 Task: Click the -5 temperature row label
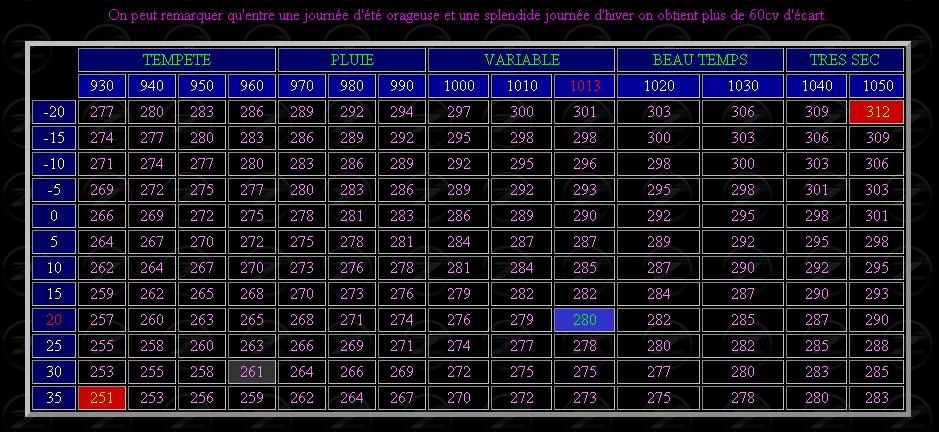[54, 190]
